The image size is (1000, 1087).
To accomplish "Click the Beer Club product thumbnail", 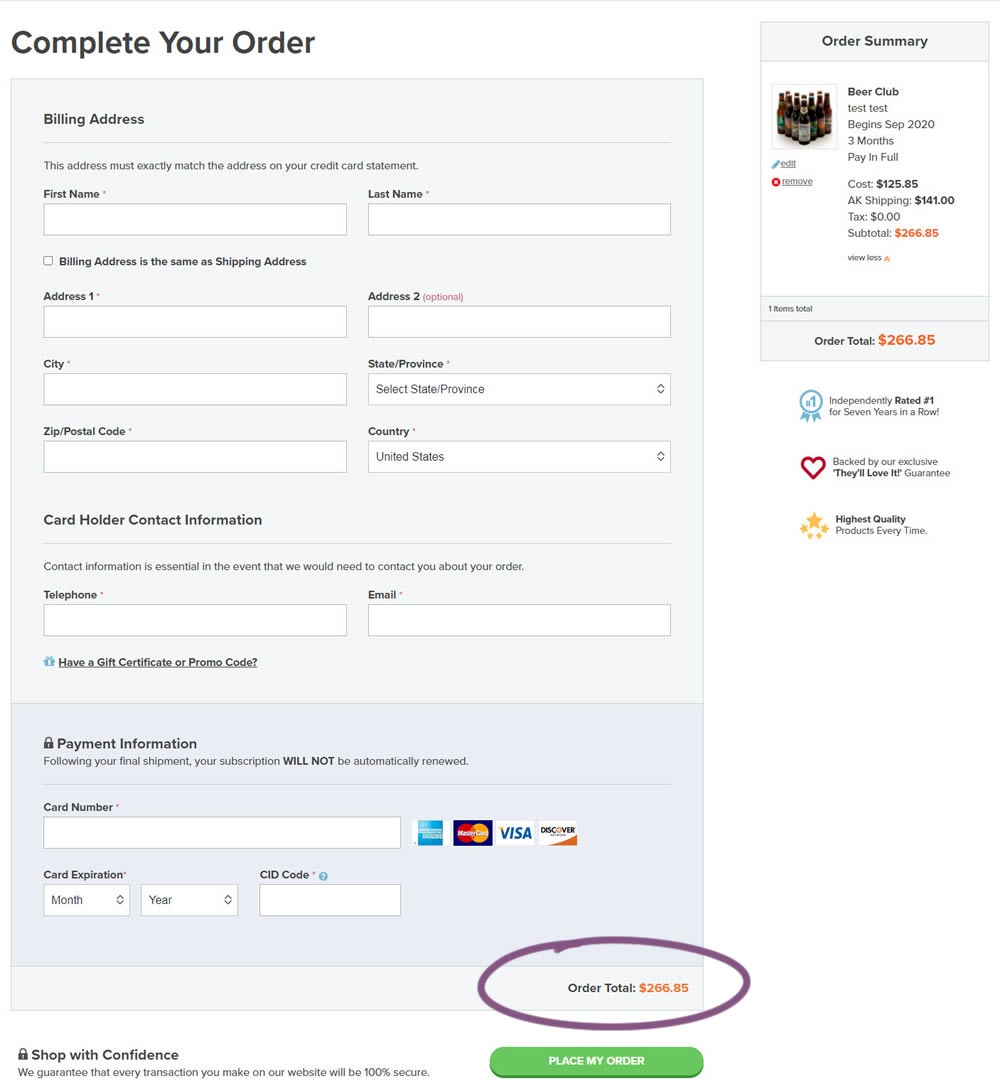I will click(804, 117).
